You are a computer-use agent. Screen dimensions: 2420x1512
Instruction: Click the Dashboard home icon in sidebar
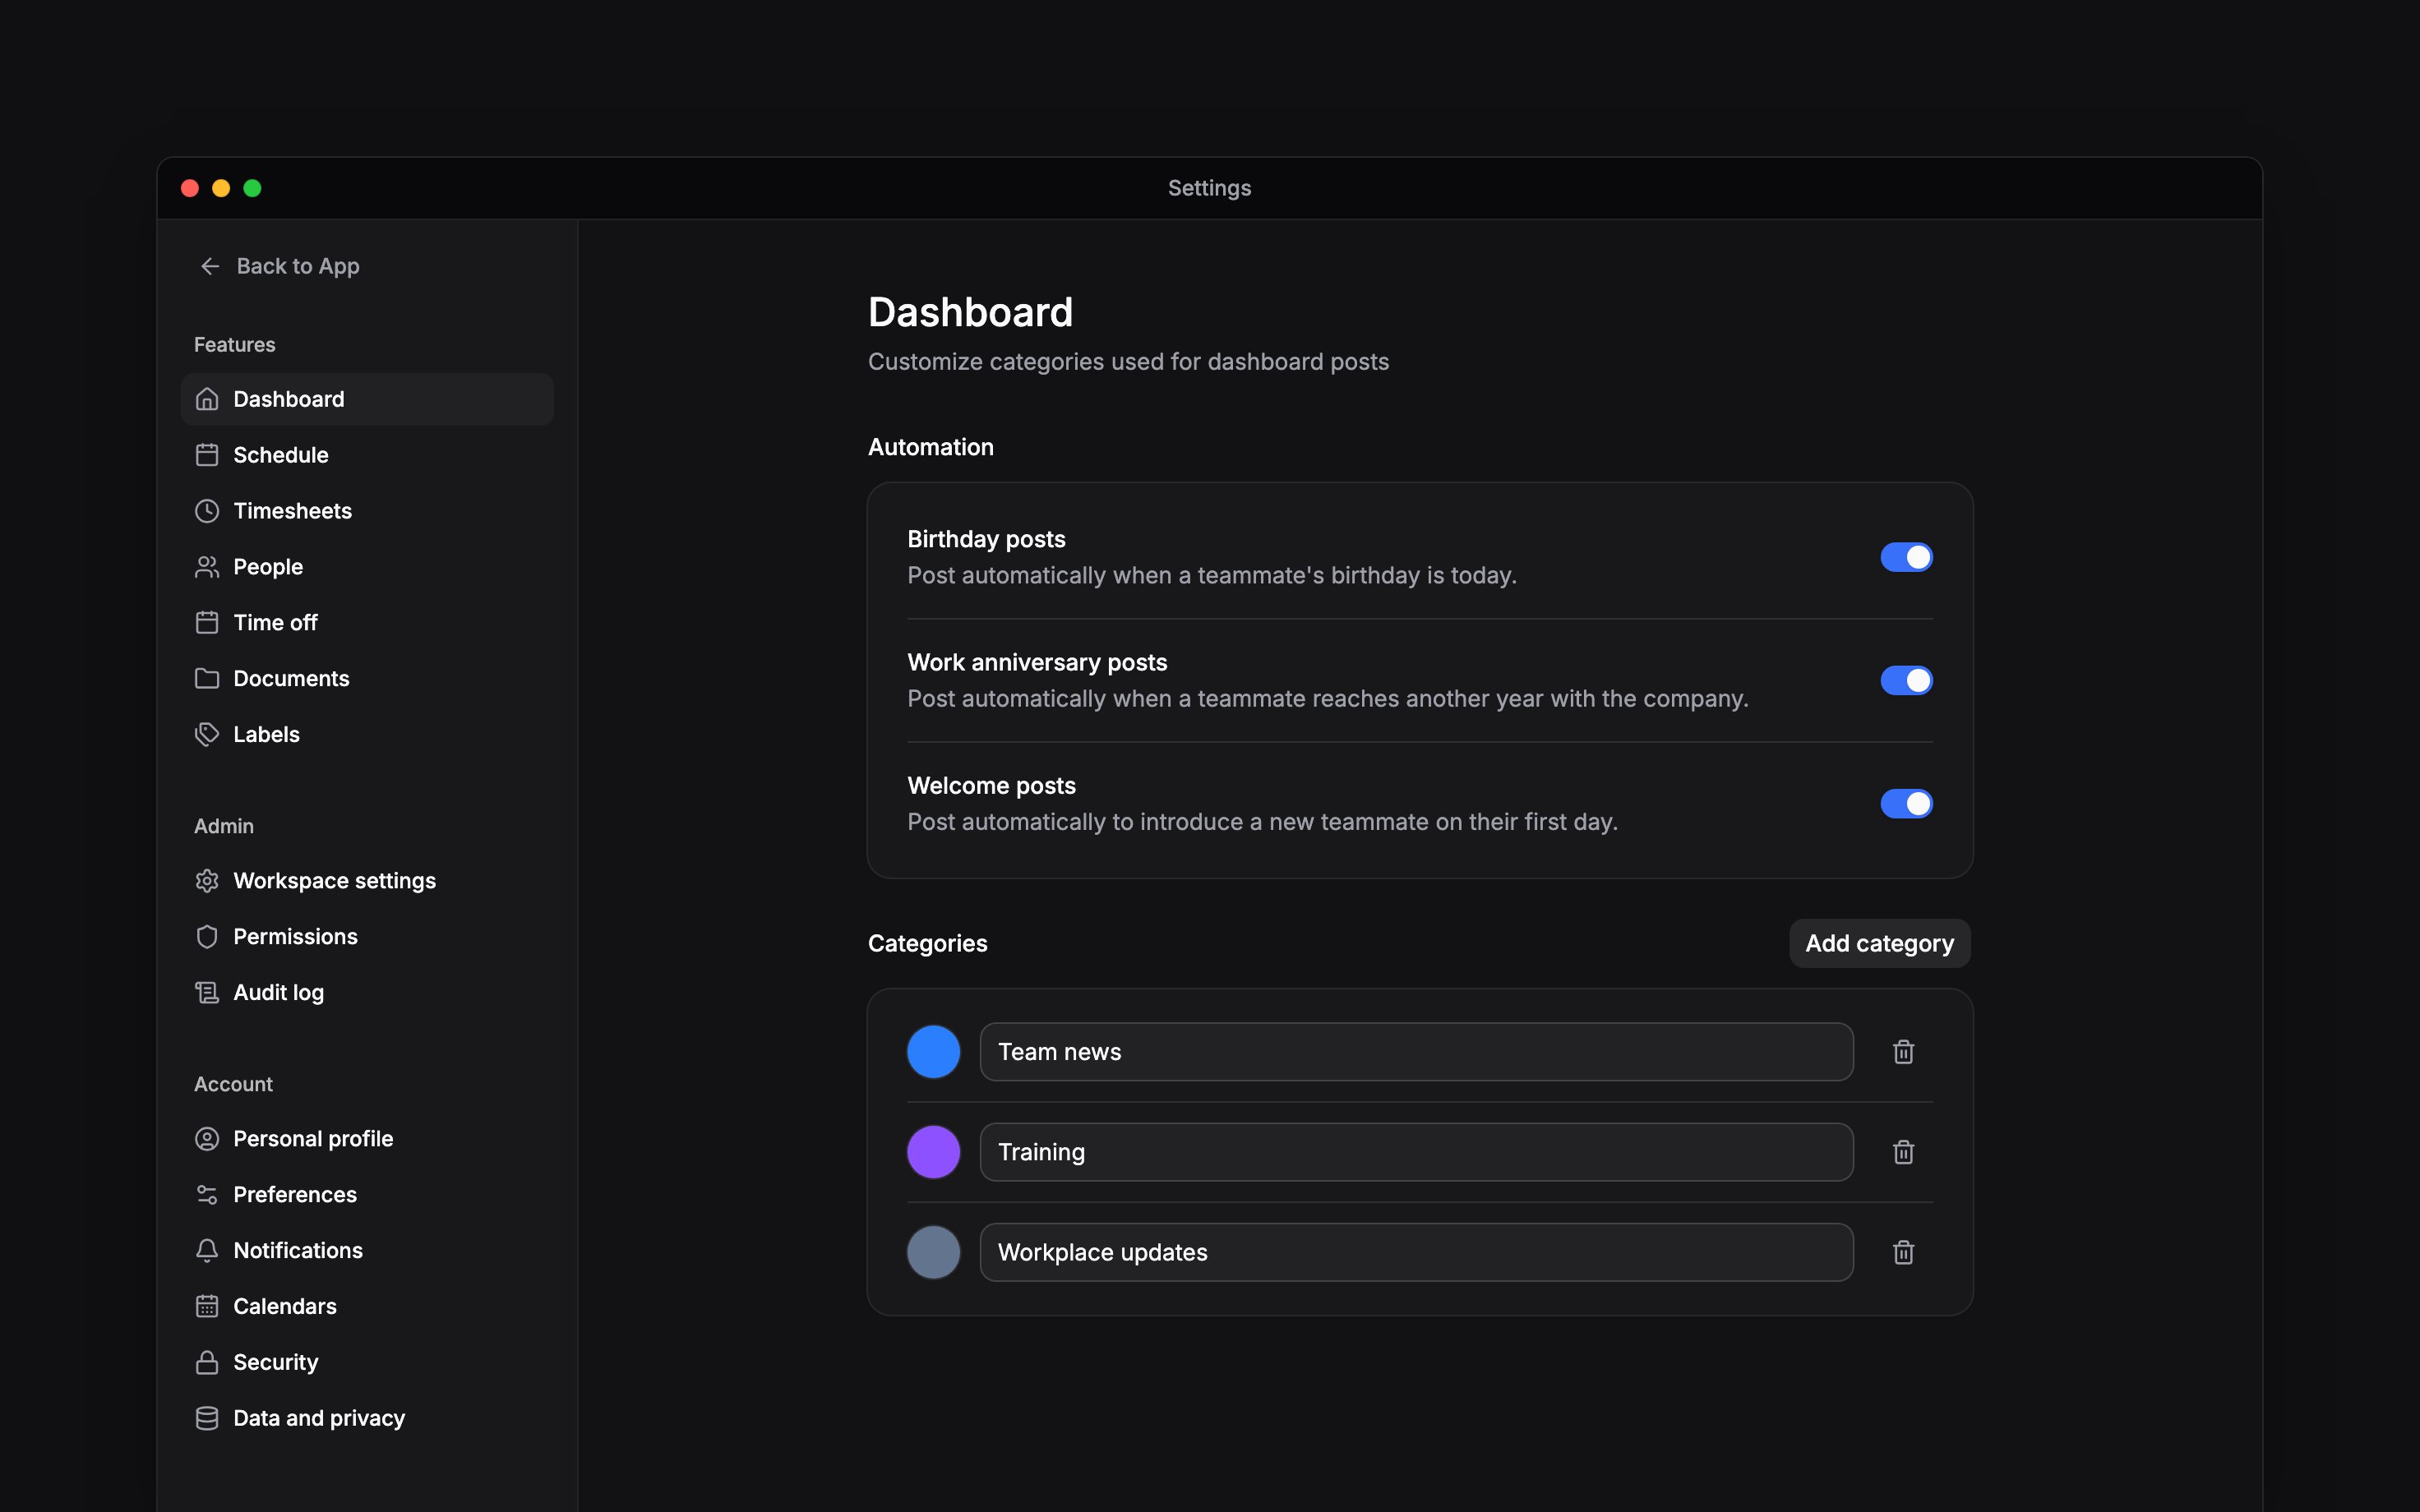pyautogui.click(x=207, y=399)
